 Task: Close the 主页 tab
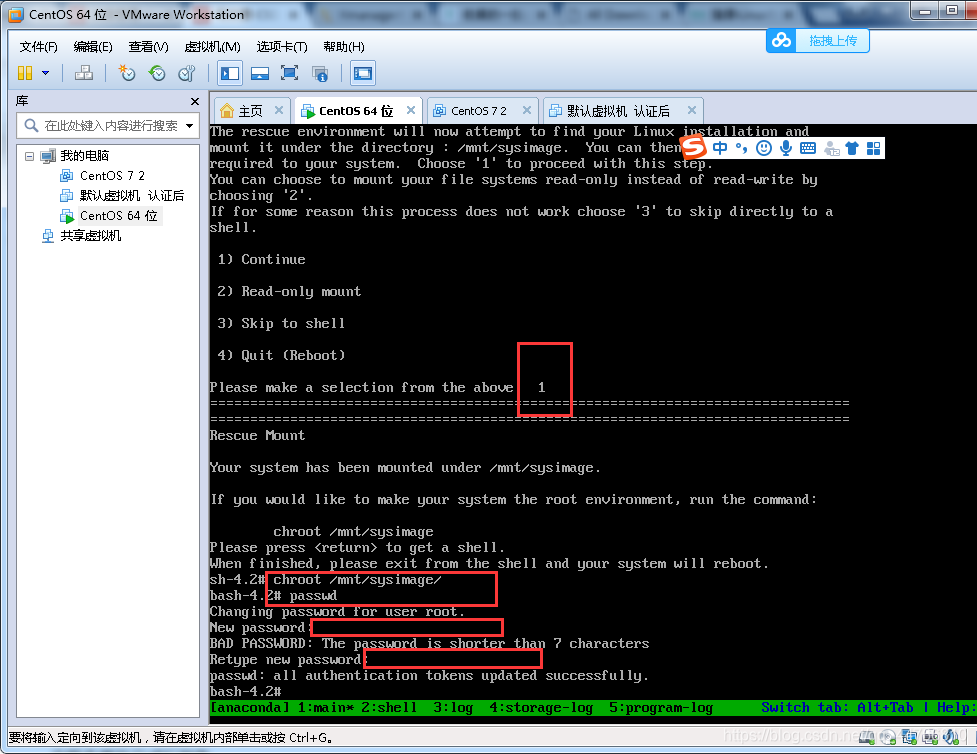[279, 110]
